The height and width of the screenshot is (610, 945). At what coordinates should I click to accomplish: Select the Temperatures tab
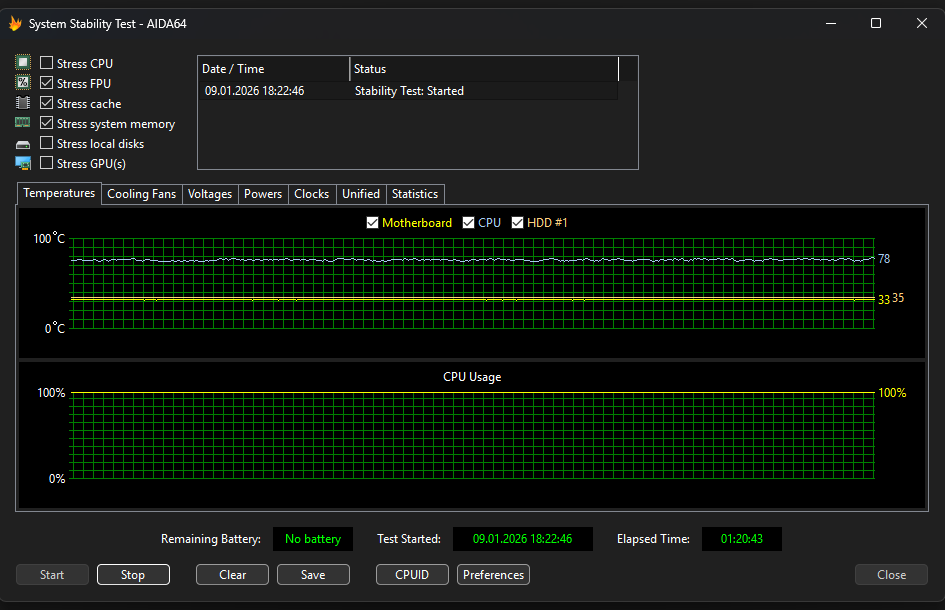pyautogui.click(x=59, y=193)
